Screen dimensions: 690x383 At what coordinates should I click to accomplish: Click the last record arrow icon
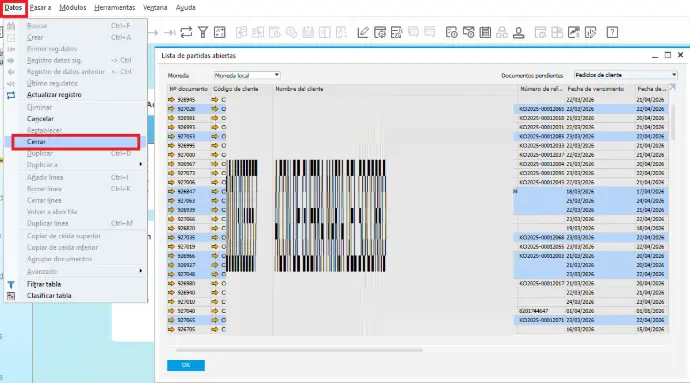tap(169, 33)
